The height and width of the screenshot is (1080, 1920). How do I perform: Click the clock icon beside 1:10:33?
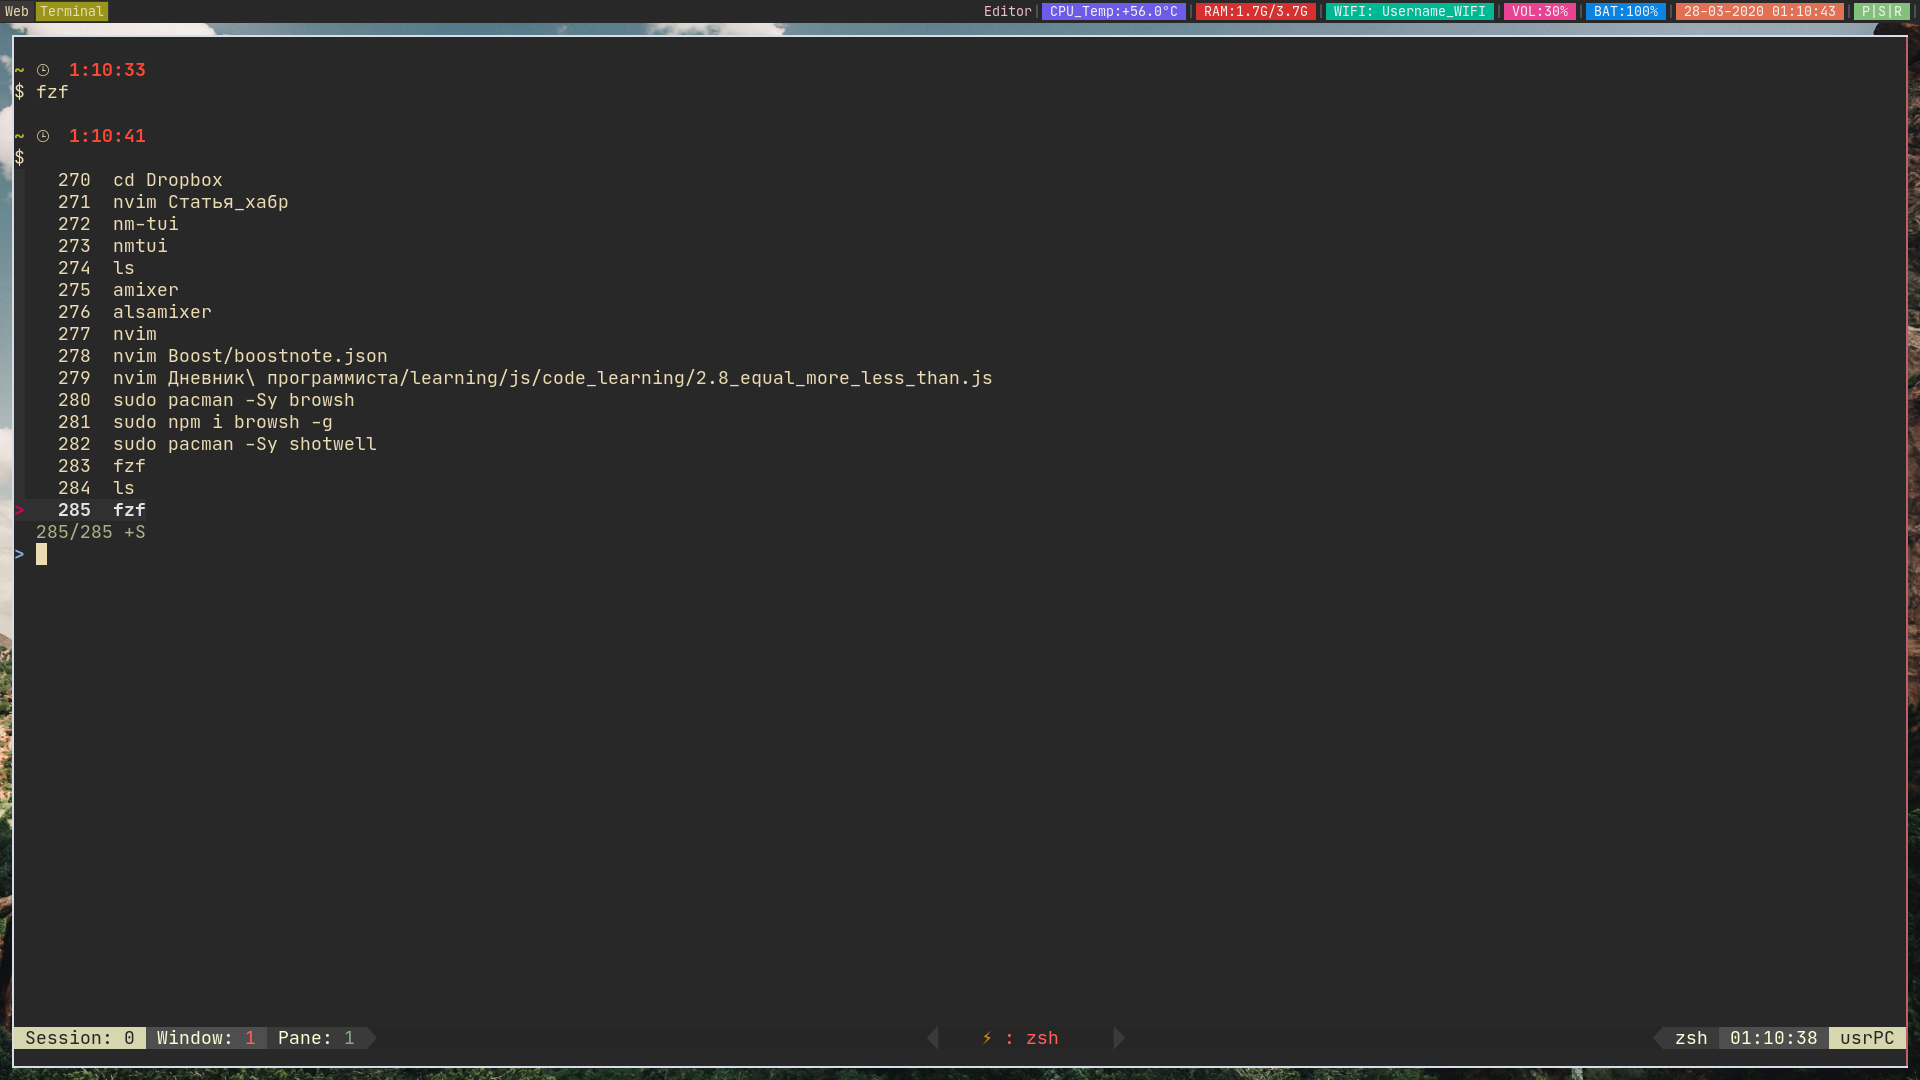click(x=43, y=70)
